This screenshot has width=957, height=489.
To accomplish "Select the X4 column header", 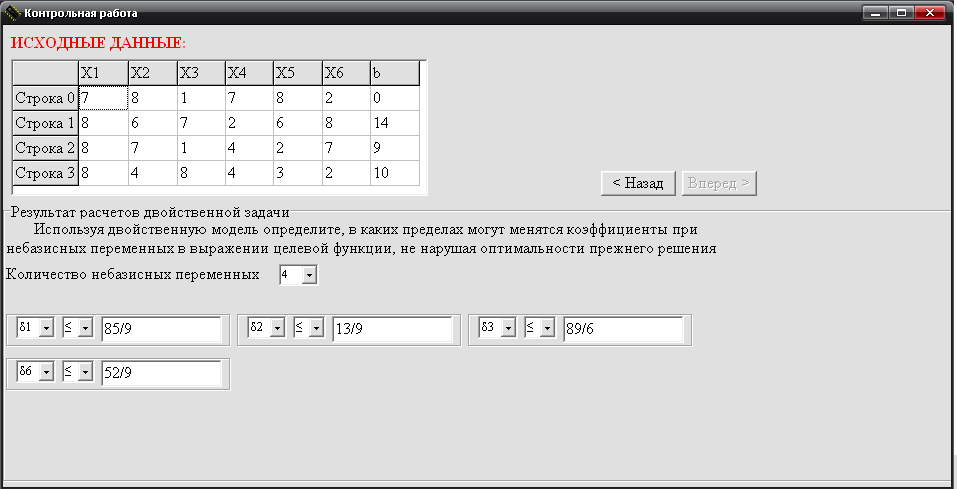I will click(x=250, y=73).
